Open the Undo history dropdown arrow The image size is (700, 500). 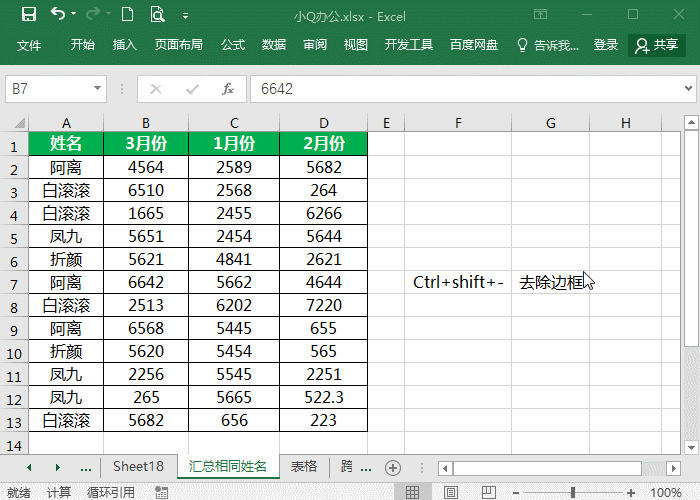click(74, 14)
